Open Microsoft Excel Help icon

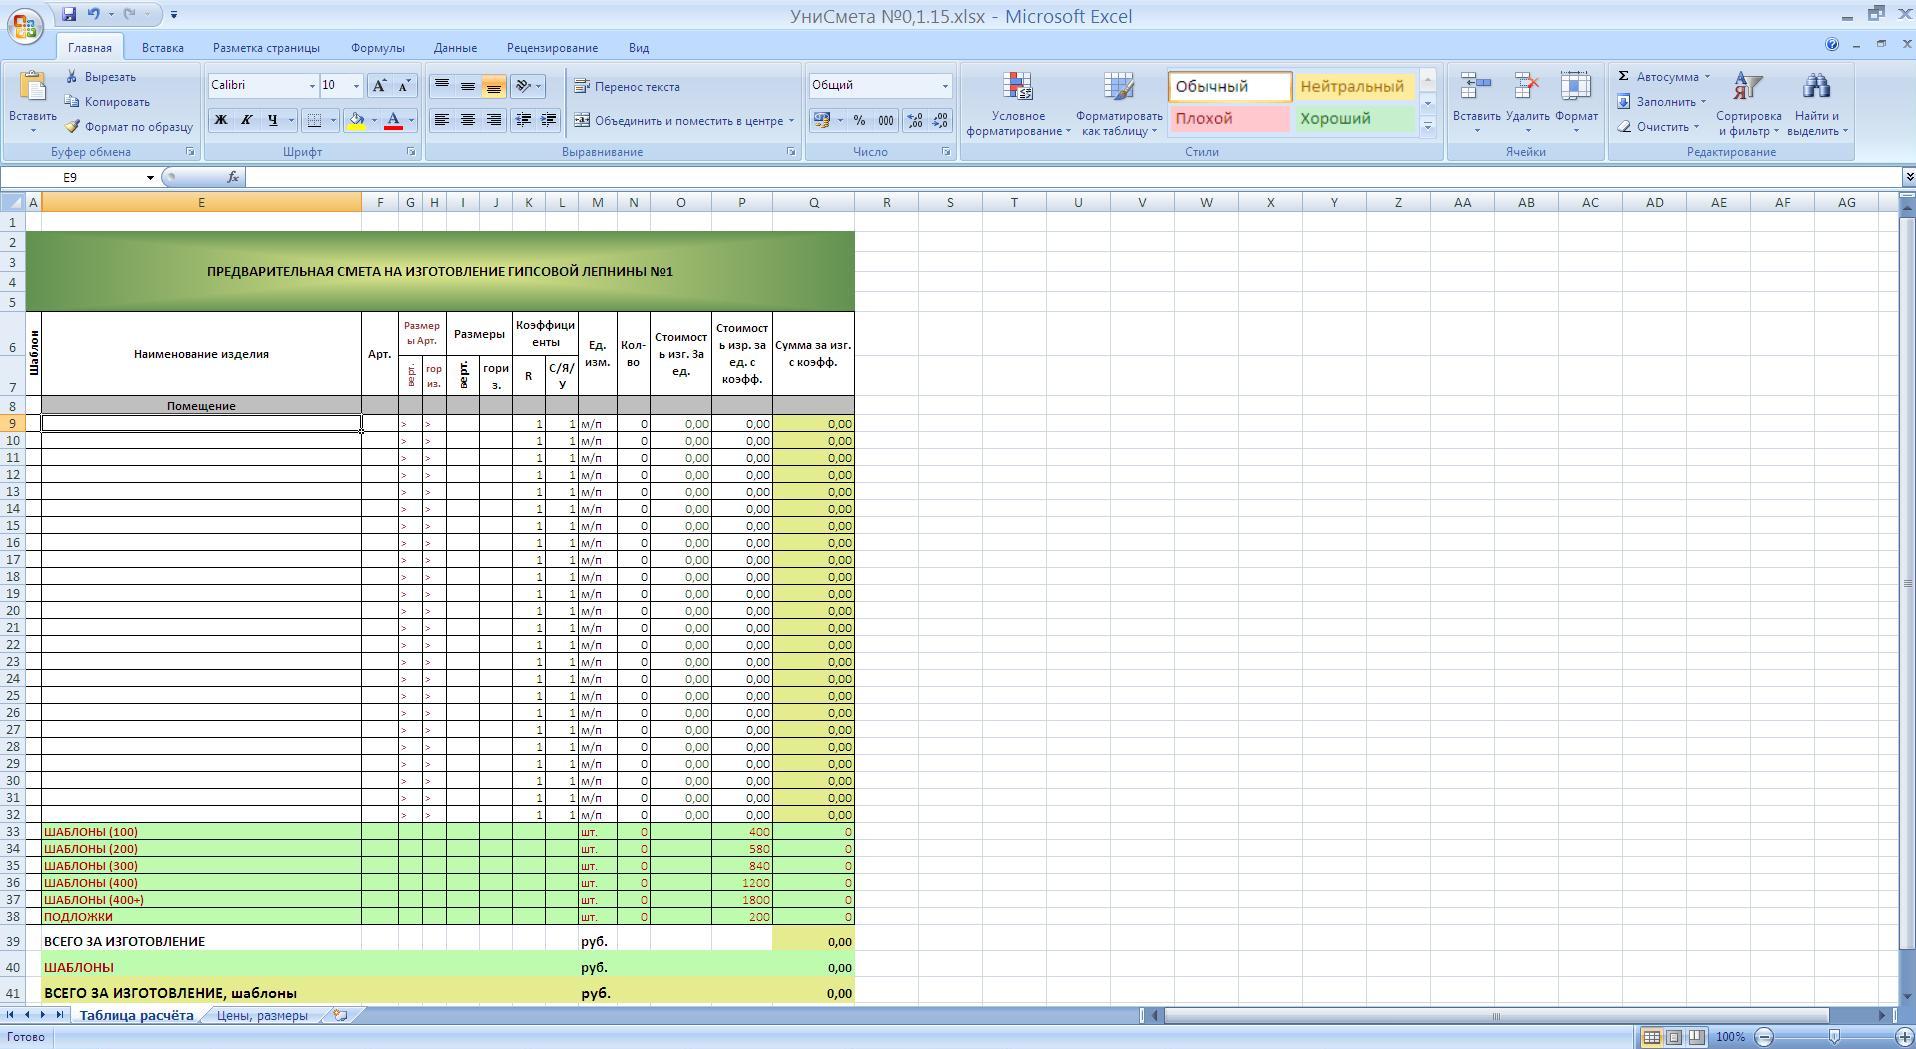(1831, 45)
